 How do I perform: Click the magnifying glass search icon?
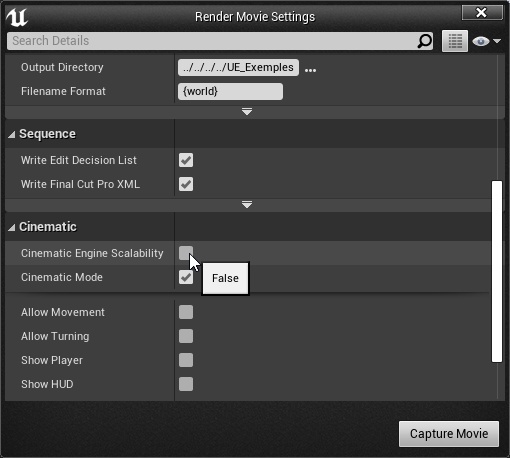tap(424, 41)
